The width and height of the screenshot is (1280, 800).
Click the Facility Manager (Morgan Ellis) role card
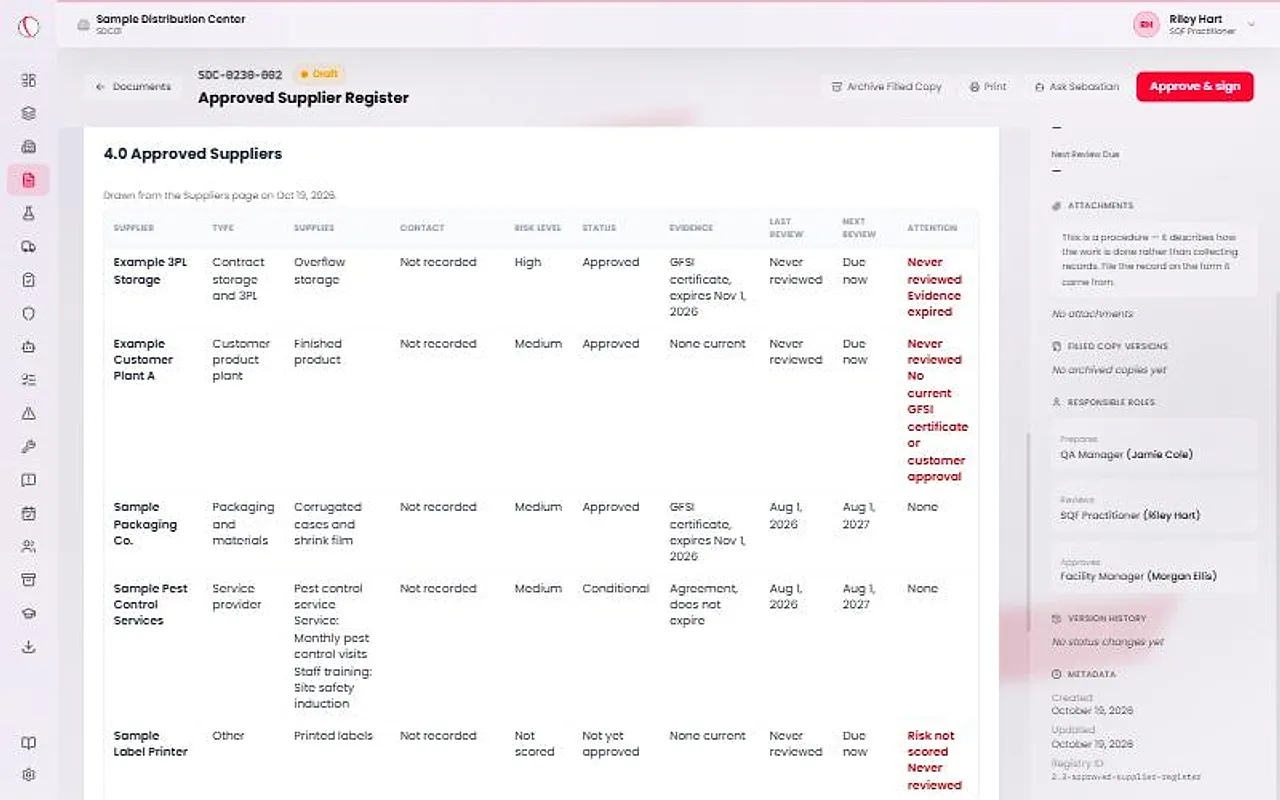pyautogui.click(x=1154, y=569)
